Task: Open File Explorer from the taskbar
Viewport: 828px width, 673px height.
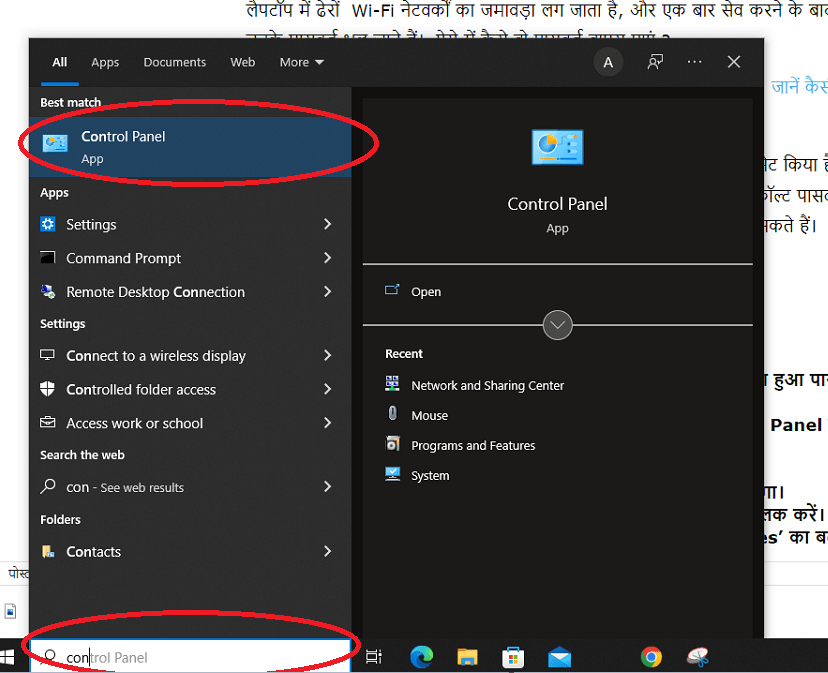Action: (x=467, y=657)
